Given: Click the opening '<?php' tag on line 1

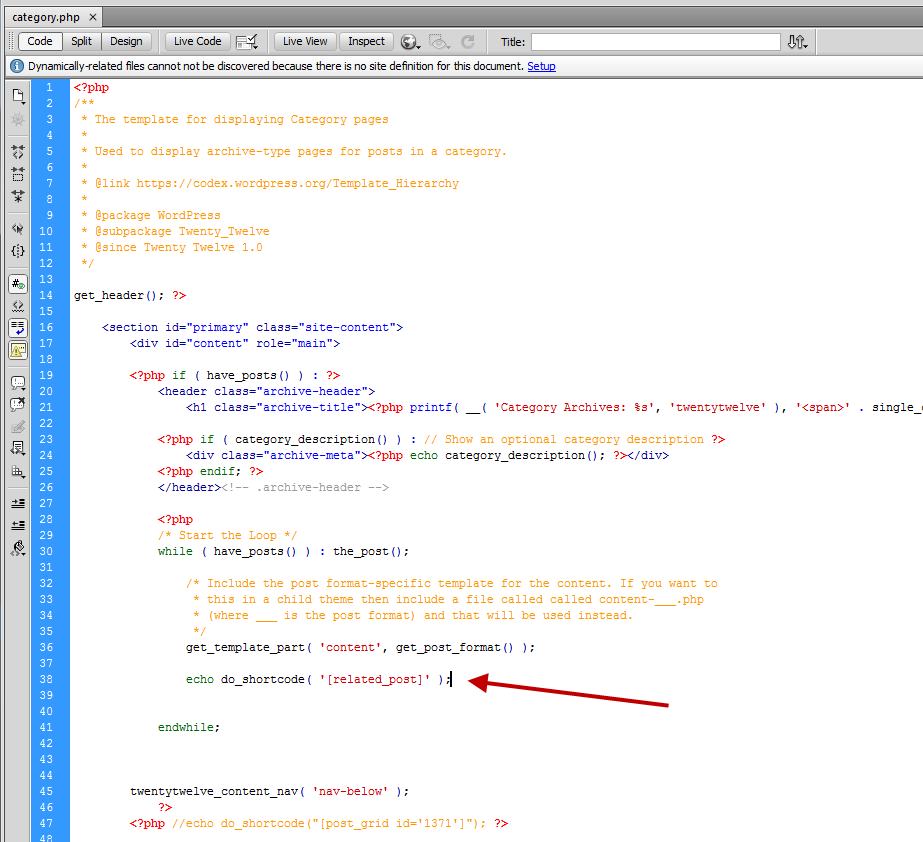Looking at the screenshot, I should pyautogui.click(x=91, y=87).
